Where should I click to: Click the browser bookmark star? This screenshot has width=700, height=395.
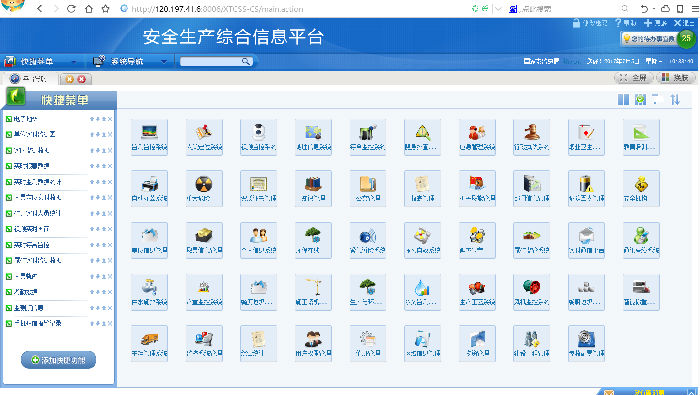pos(106,8)
